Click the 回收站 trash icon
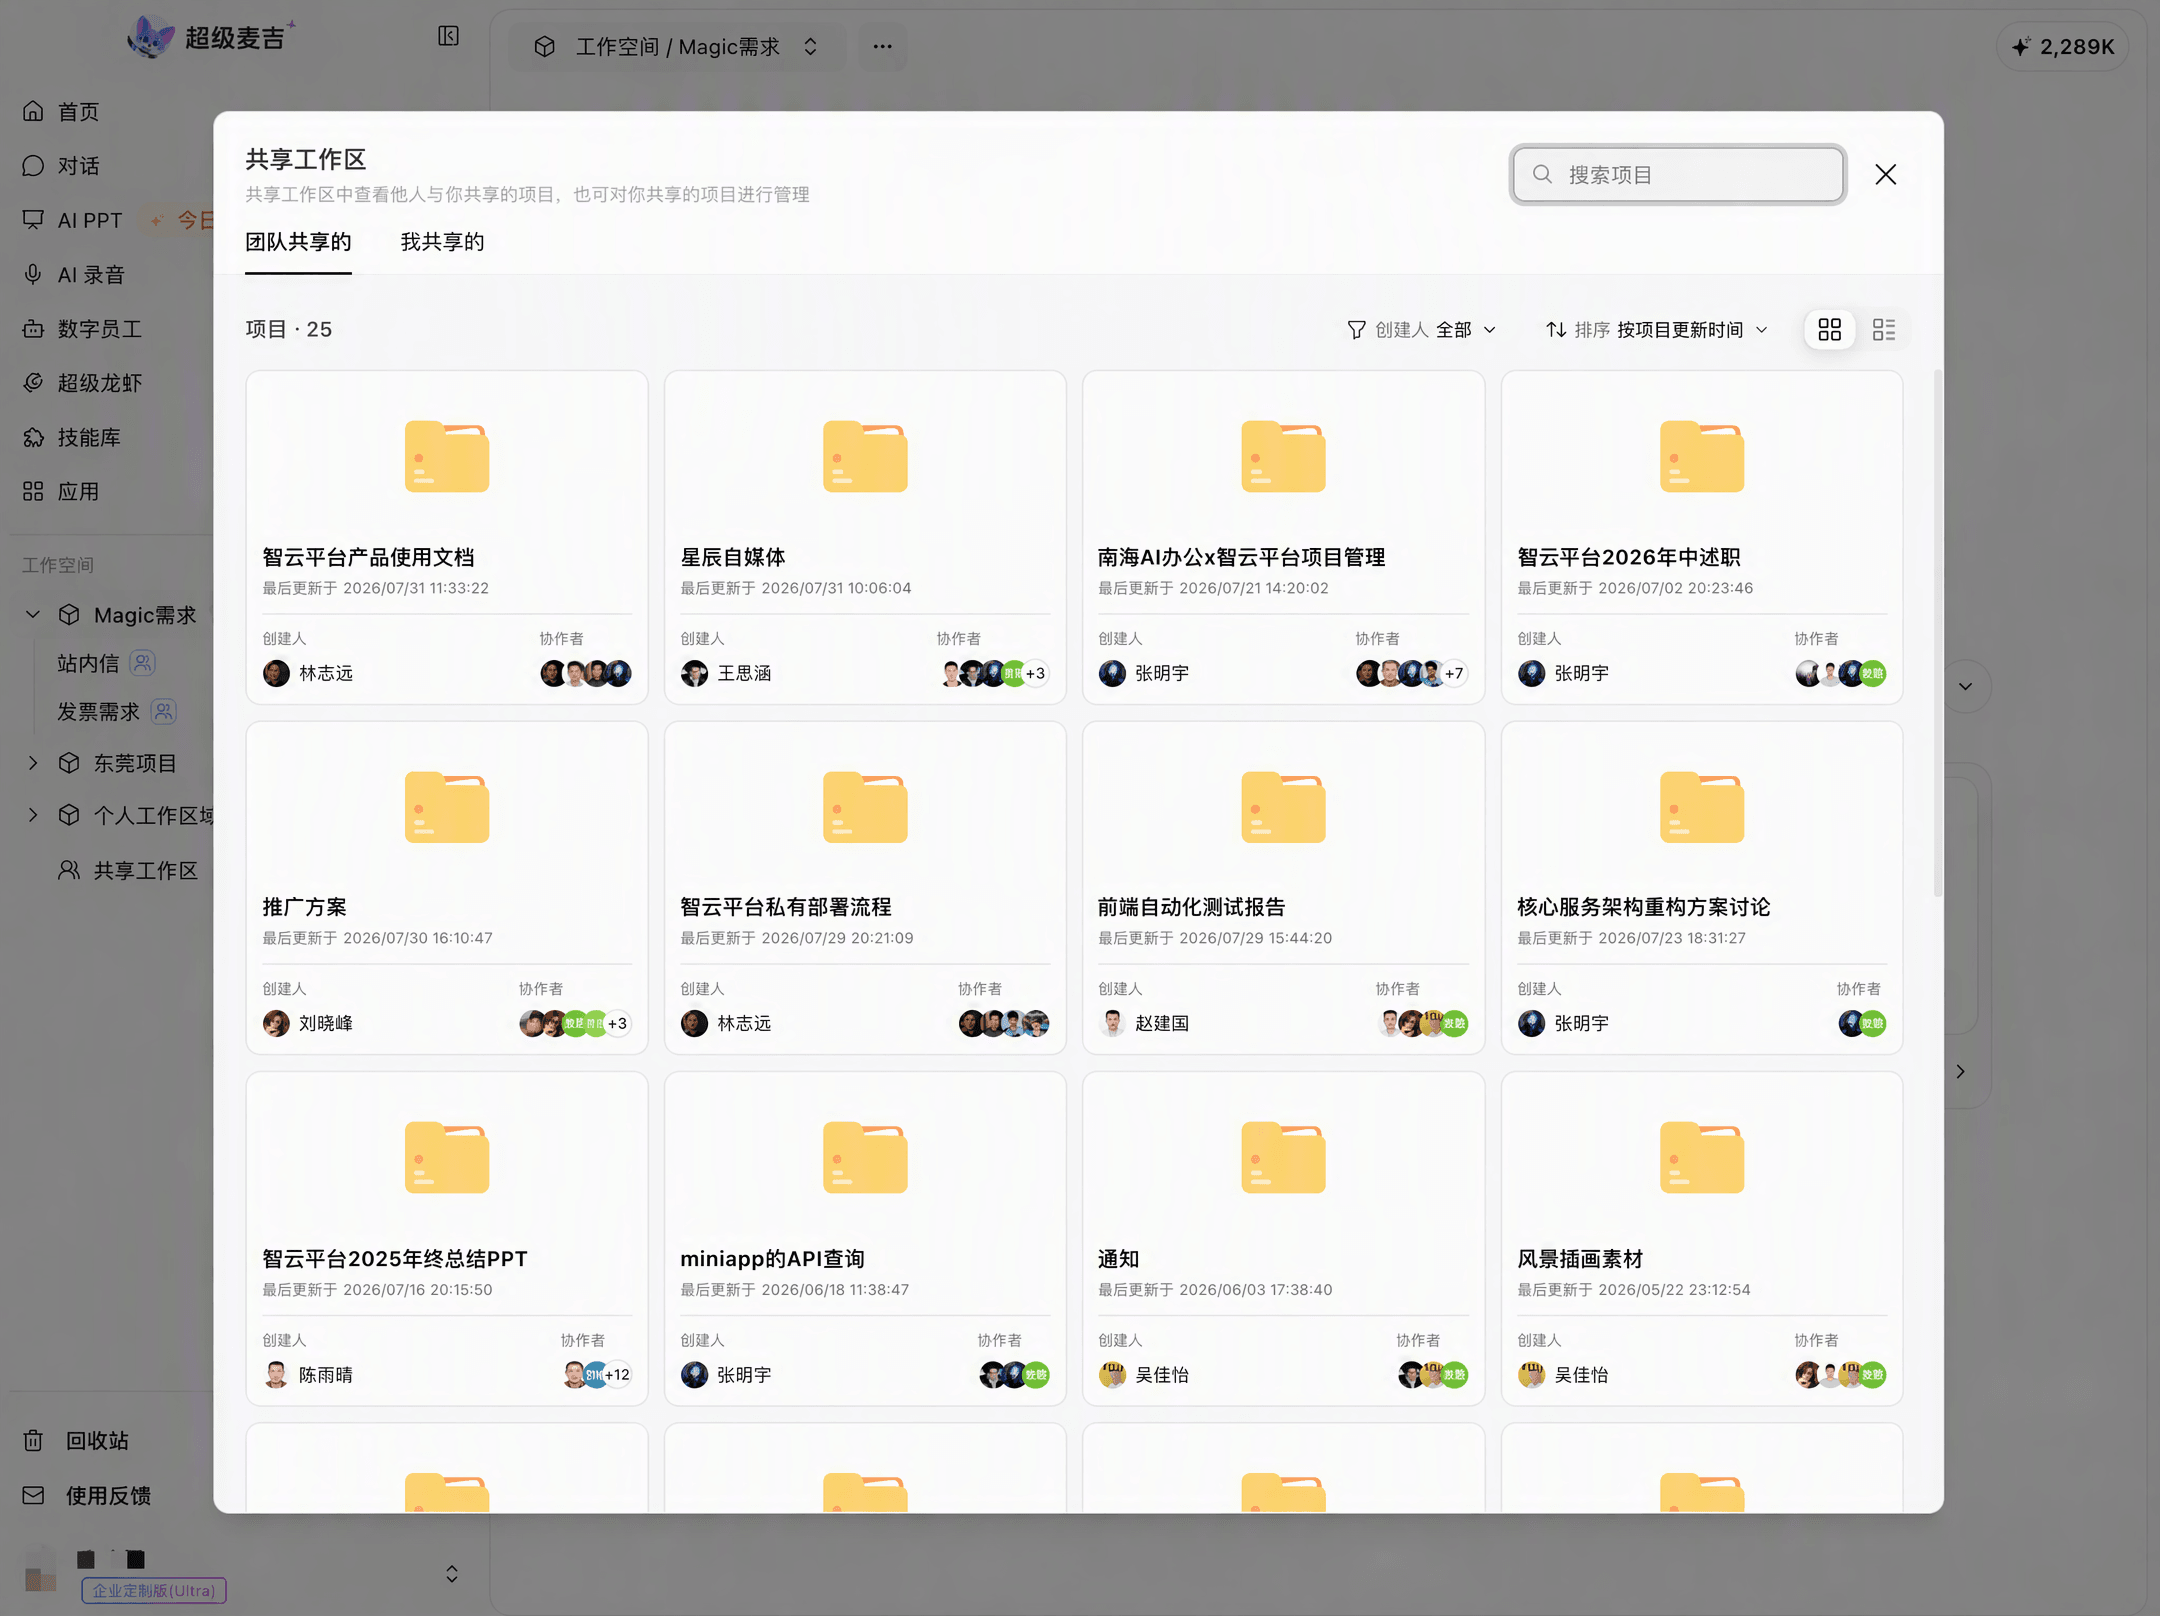 click(33, 1440)
